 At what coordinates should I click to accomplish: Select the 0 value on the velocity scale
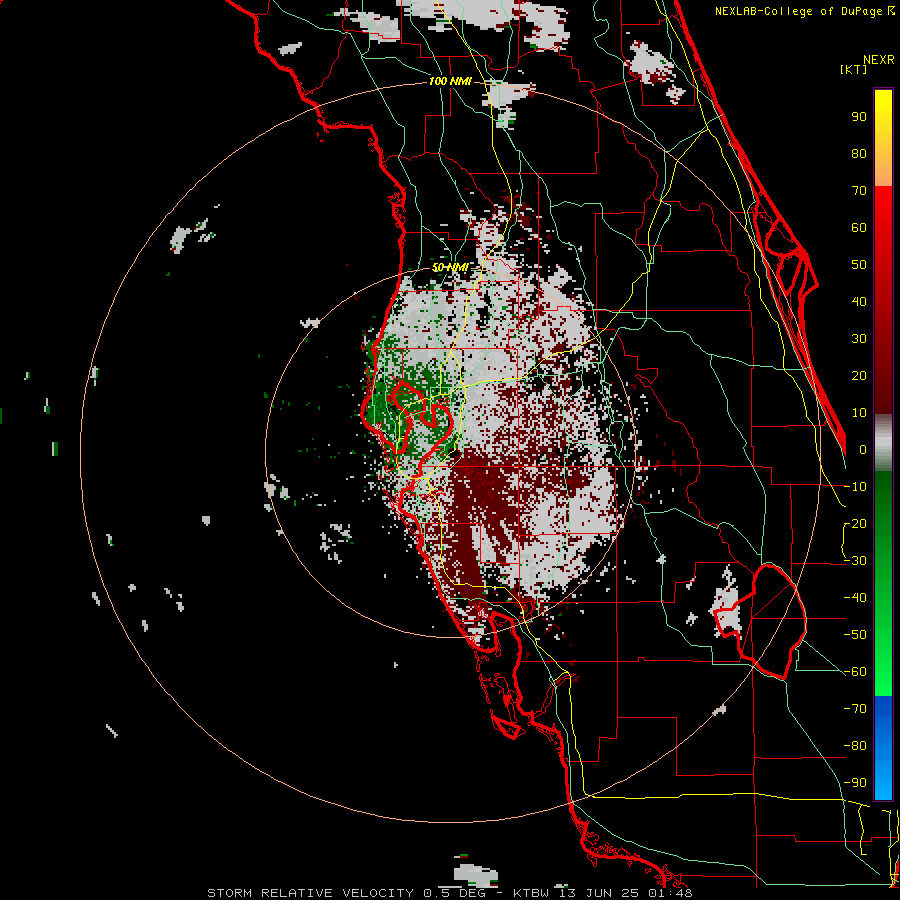pyautogui.click(x=863, y=449)
